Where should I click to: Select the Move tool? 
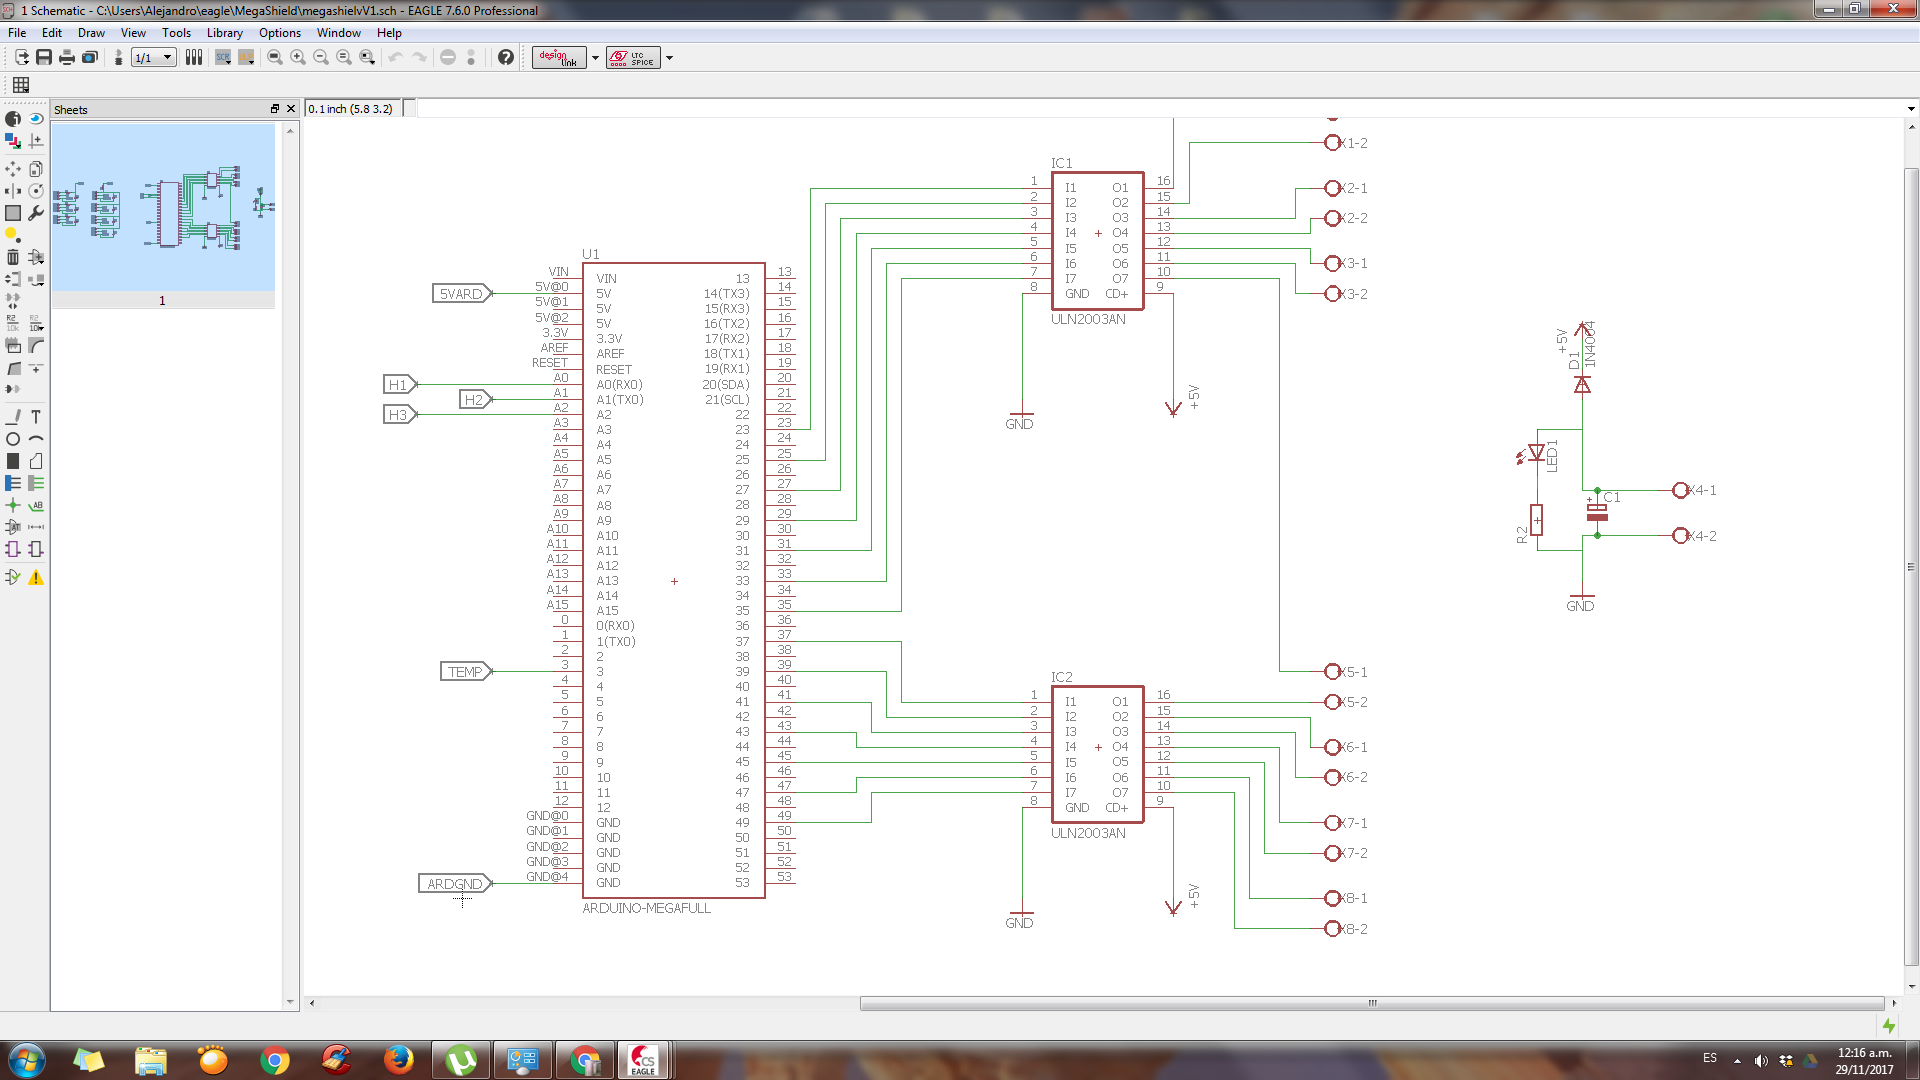13,169
